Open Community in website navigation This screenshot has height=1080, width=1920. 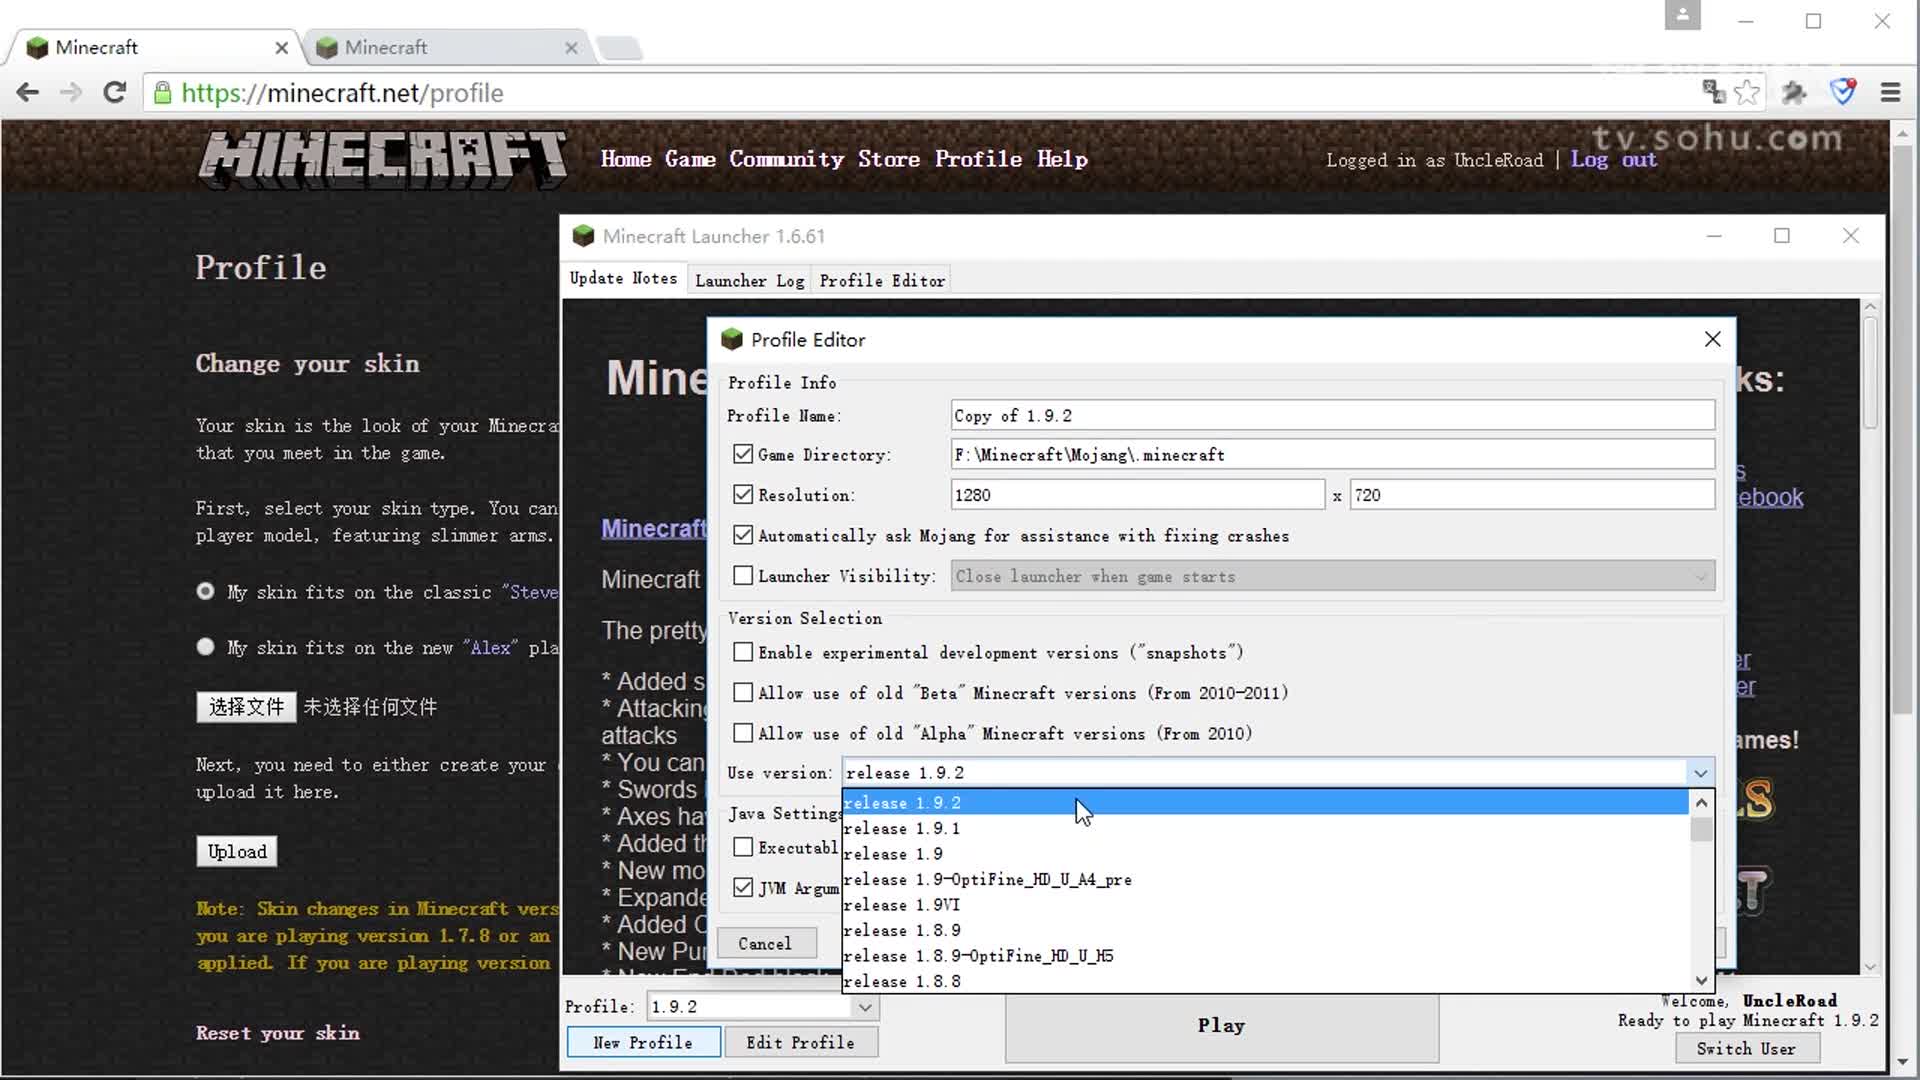pos(786,159)
